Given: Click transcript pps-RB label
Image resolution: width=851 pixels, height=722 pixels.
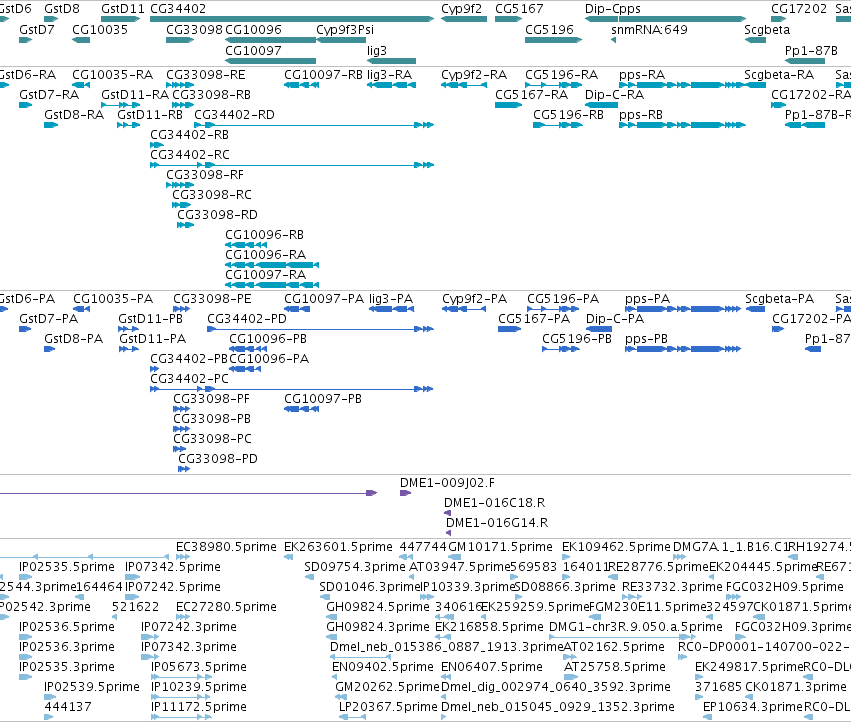Looking at the screenshot, I should pyautogui.click(x=641, y=115).
